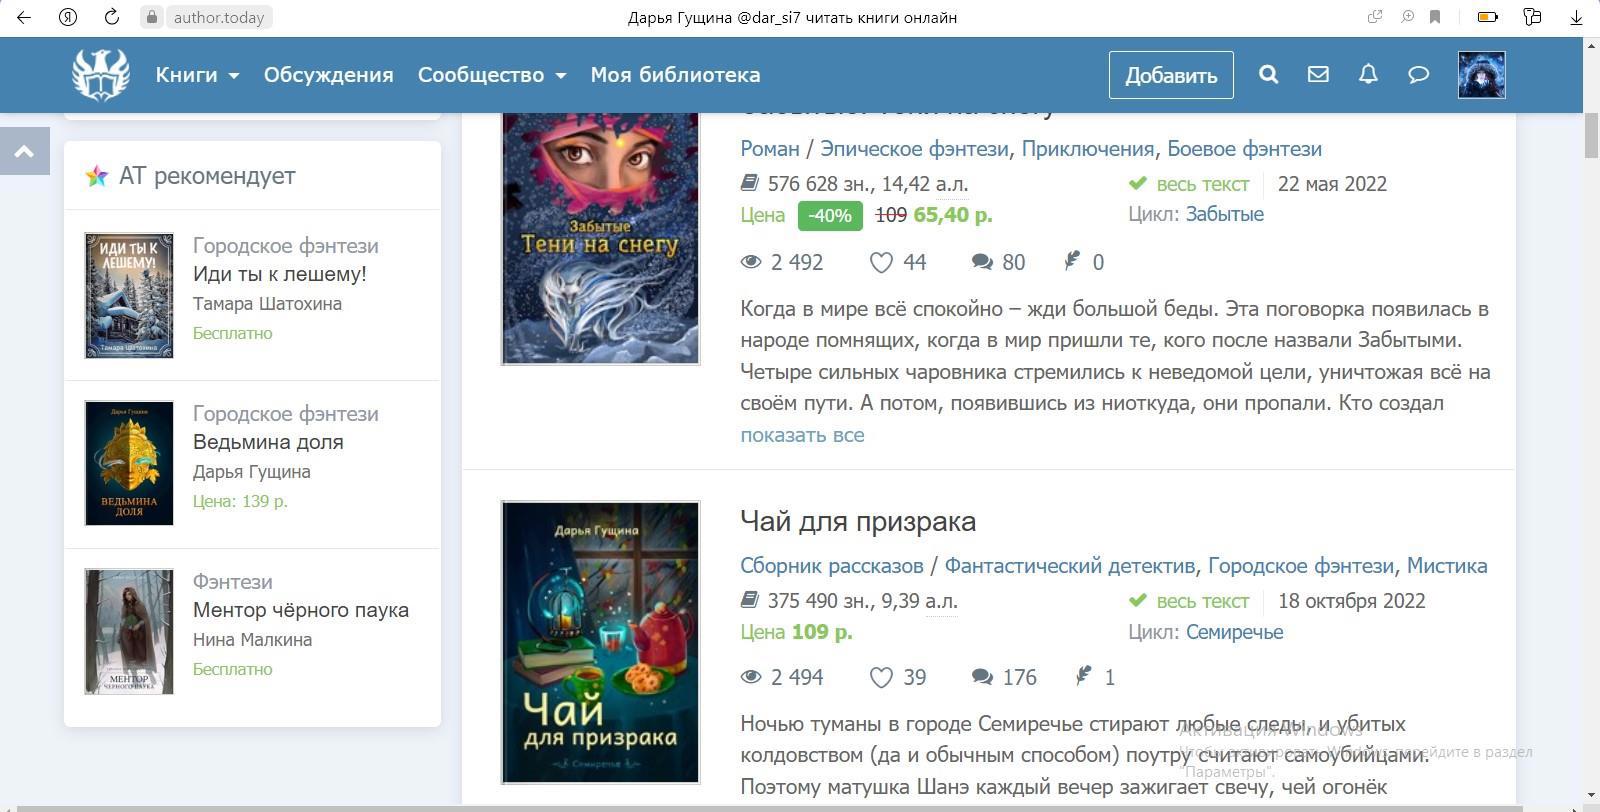Open the bell notifications icon
Image resolution: width=1600 pixels, height=812 pixels.
(1368, 74)
